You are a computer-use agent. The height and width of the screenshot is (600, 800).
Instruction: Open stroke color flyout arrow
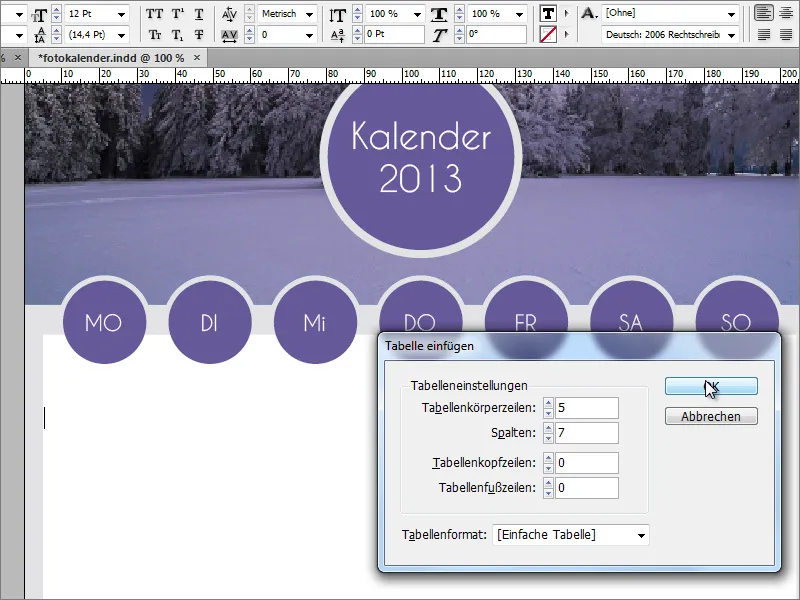click(x=566, y=35)
